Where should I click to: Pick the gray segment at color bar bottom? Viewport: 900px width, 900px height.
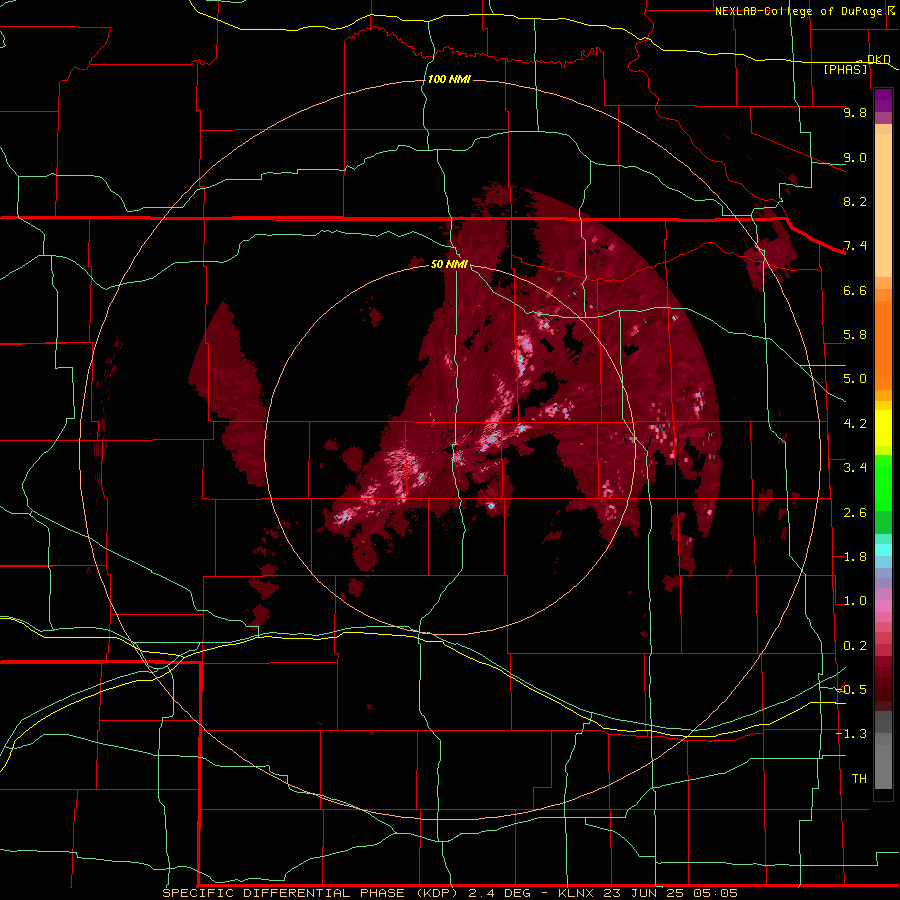(883, 766)
